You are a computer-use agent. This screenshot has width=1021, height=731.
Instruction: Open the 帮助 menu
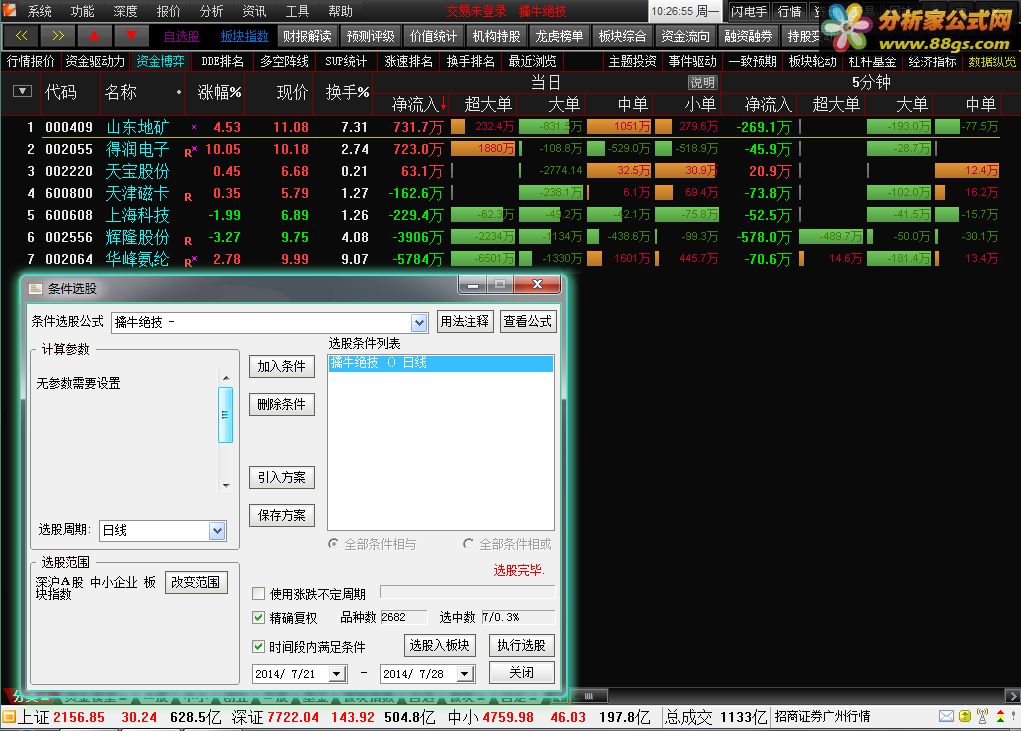(x=340, y=11)
